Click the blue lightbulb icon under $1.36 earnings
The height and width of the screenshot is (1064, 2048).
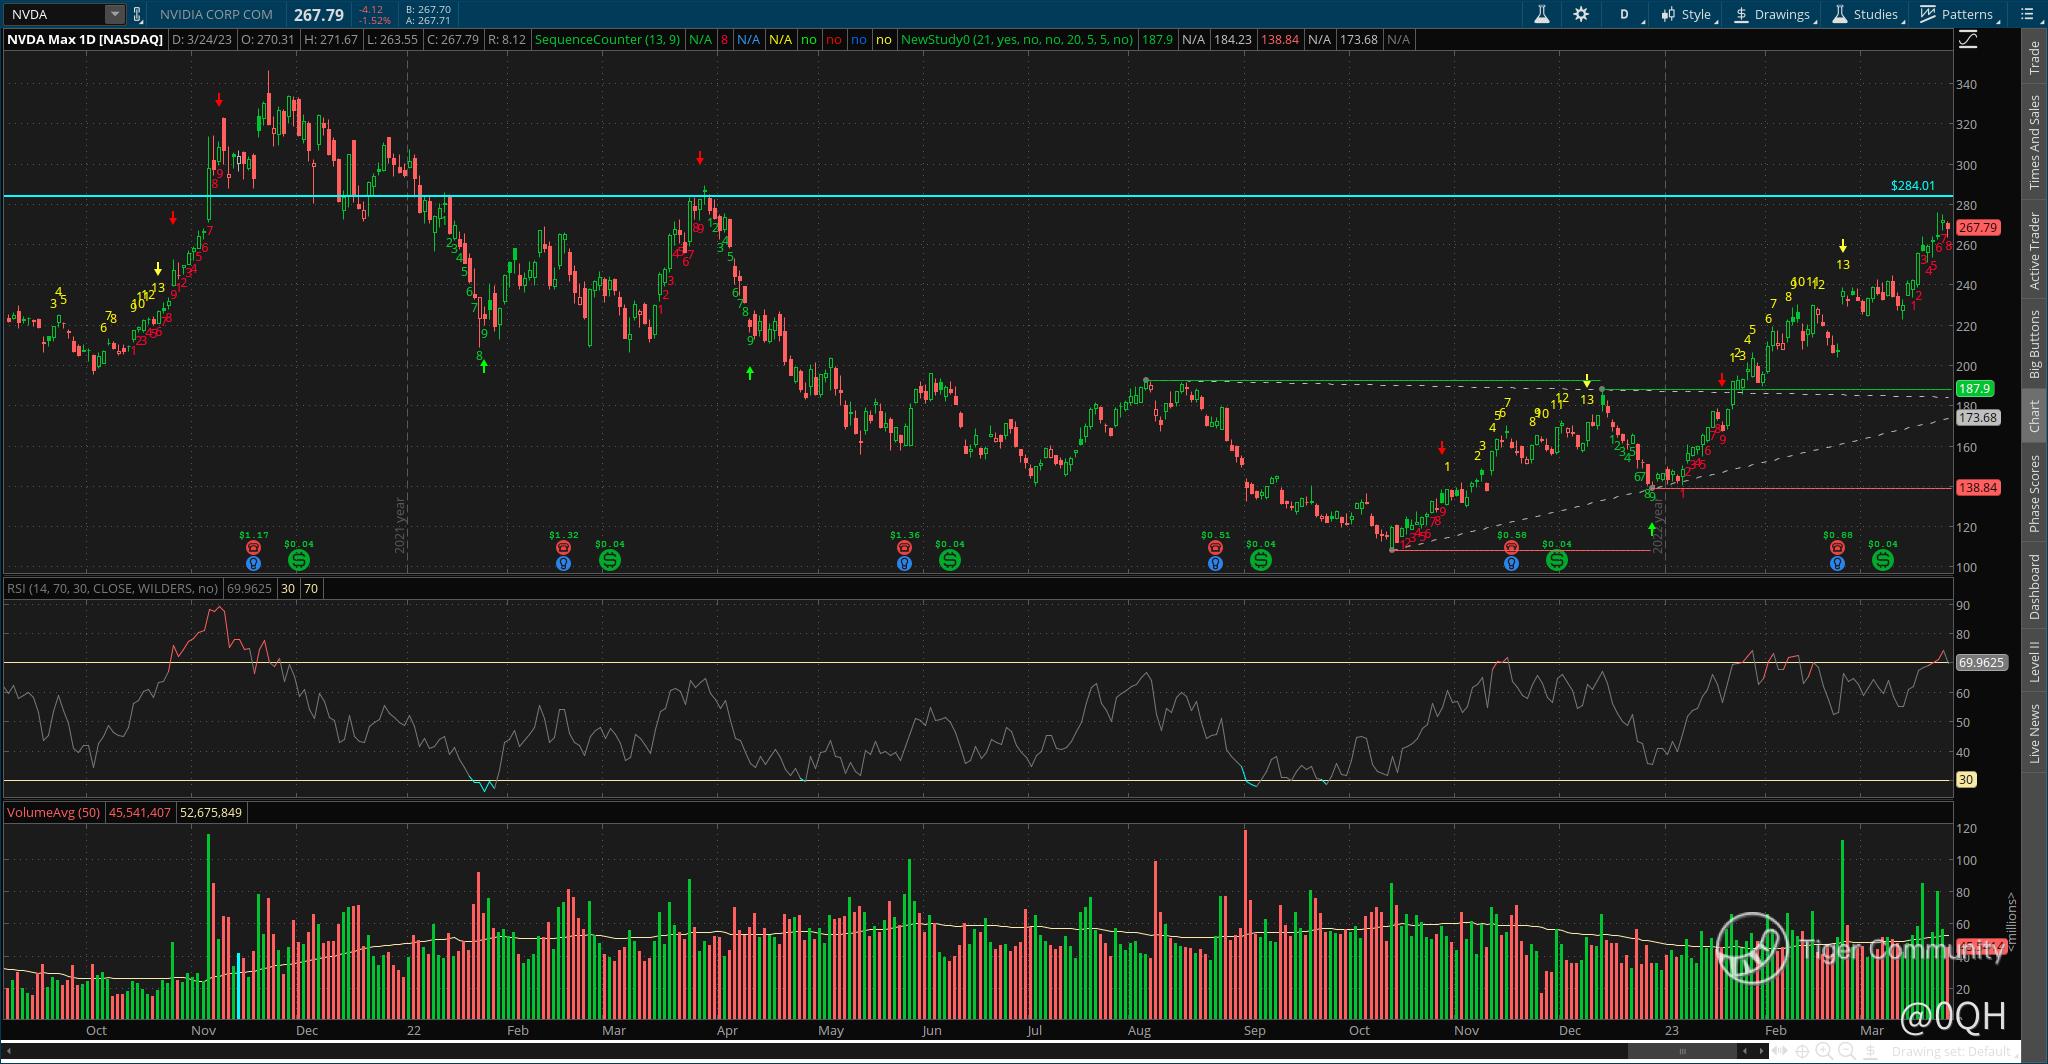904,563
